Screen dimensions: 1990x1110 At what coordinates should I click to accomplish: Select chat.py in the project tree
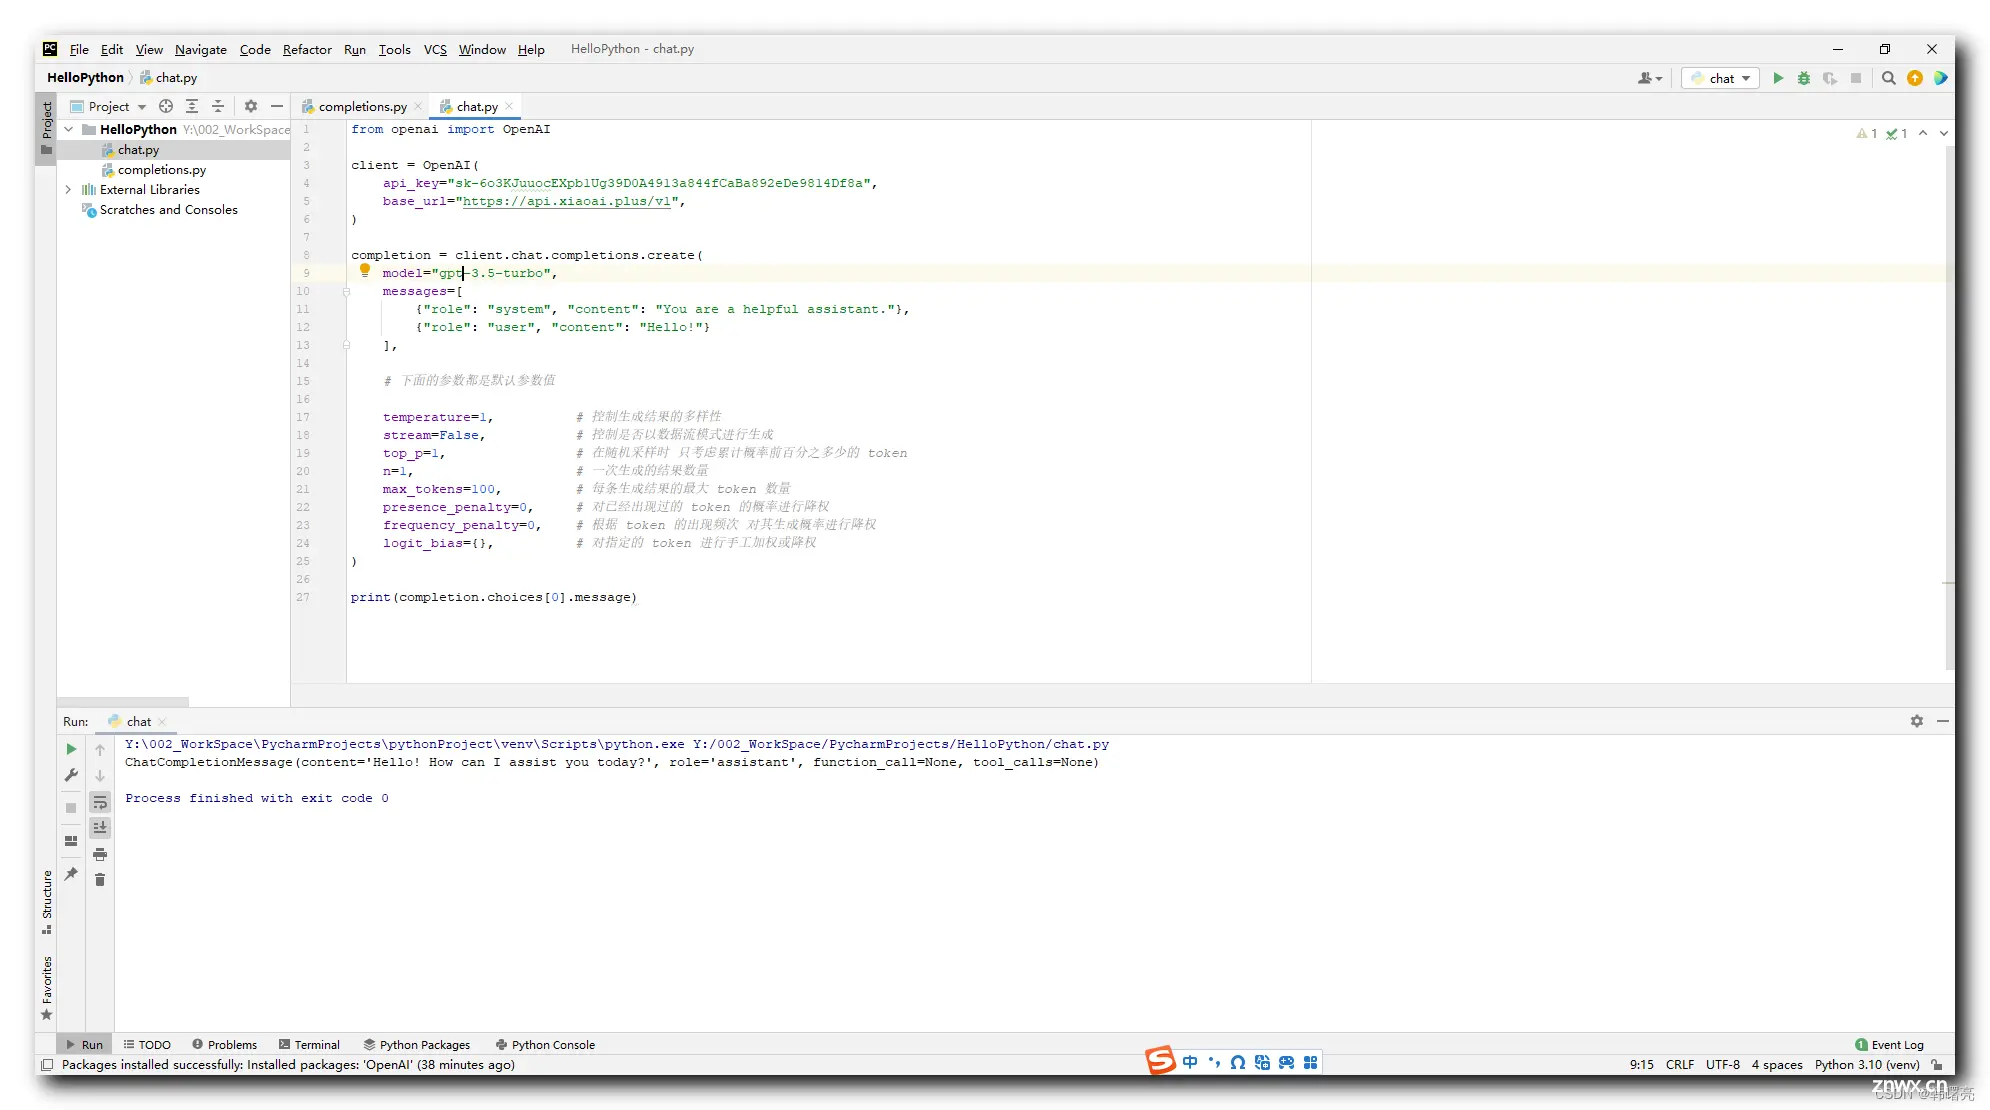point(138,150)
